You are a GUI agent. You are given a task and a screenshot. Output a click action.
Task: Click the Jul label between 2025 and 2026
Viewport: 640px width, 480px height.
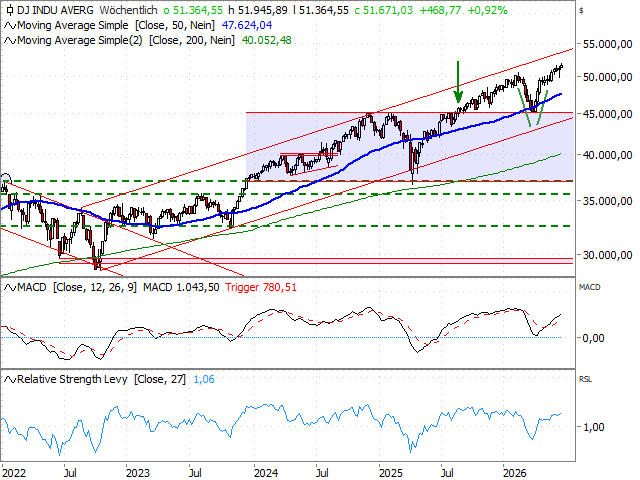pos(447,473)
